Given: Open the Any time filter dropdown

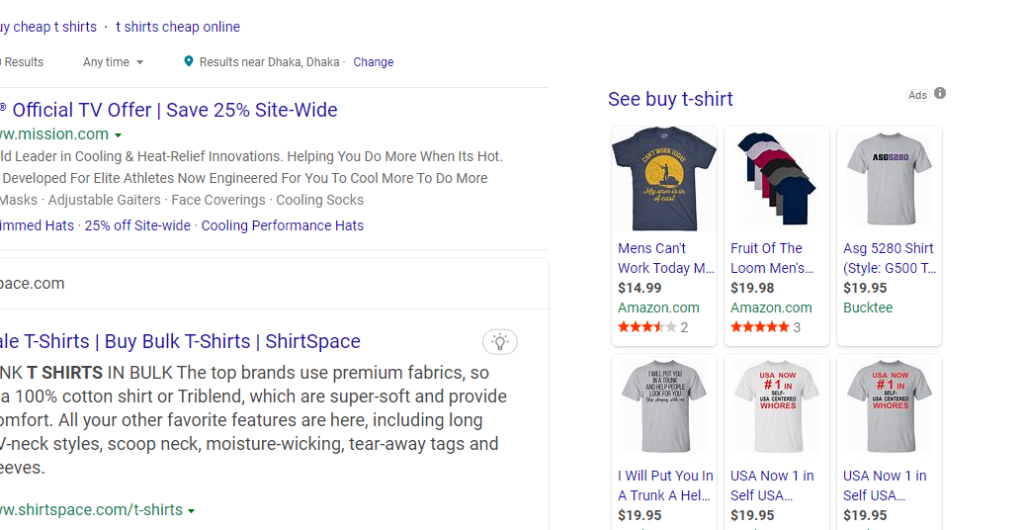Looking at the screenshot, I should coord(113,62).
